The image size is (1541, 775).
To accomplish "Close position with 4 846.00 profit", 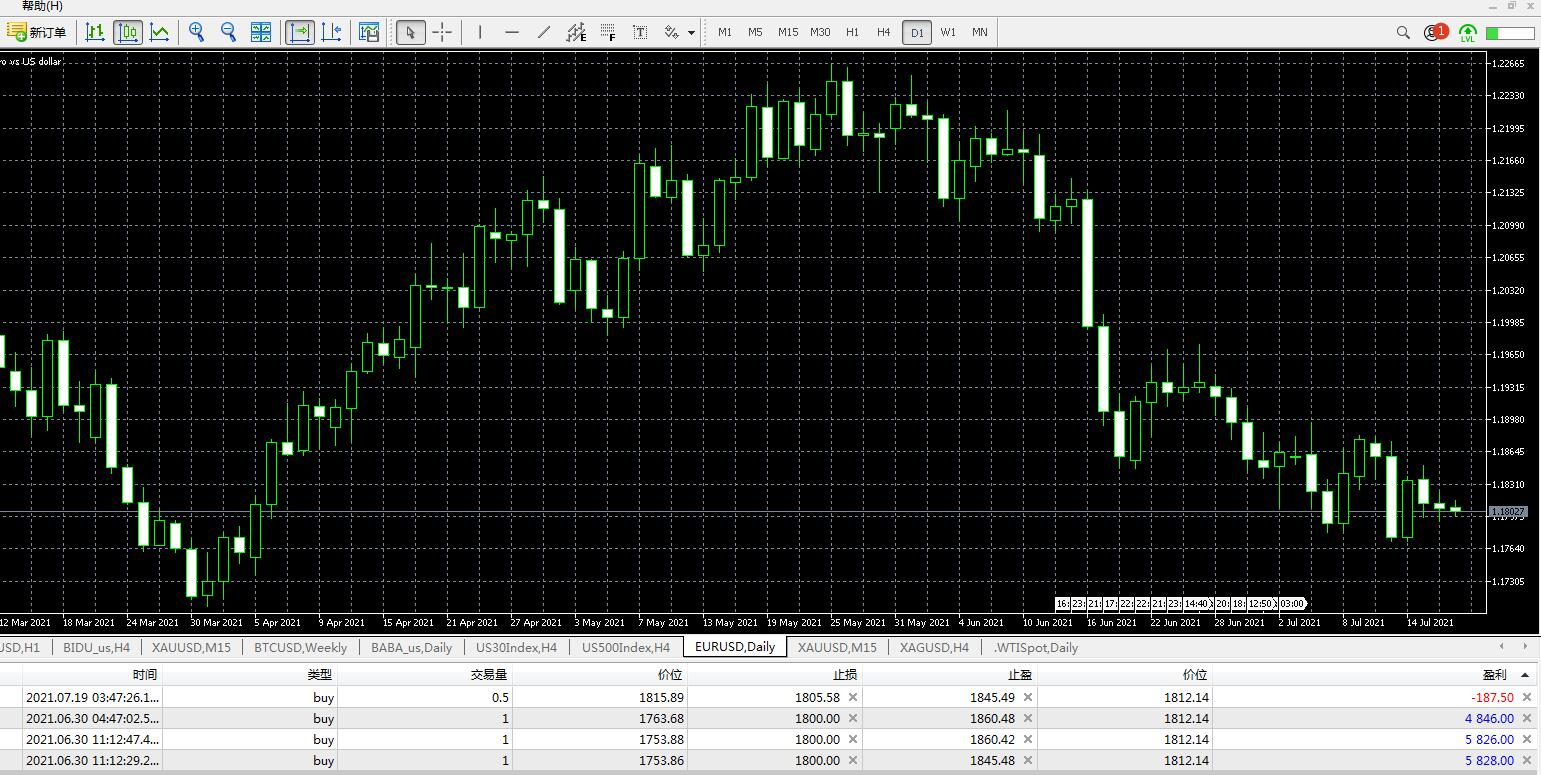I will (x=1526, y=718).
